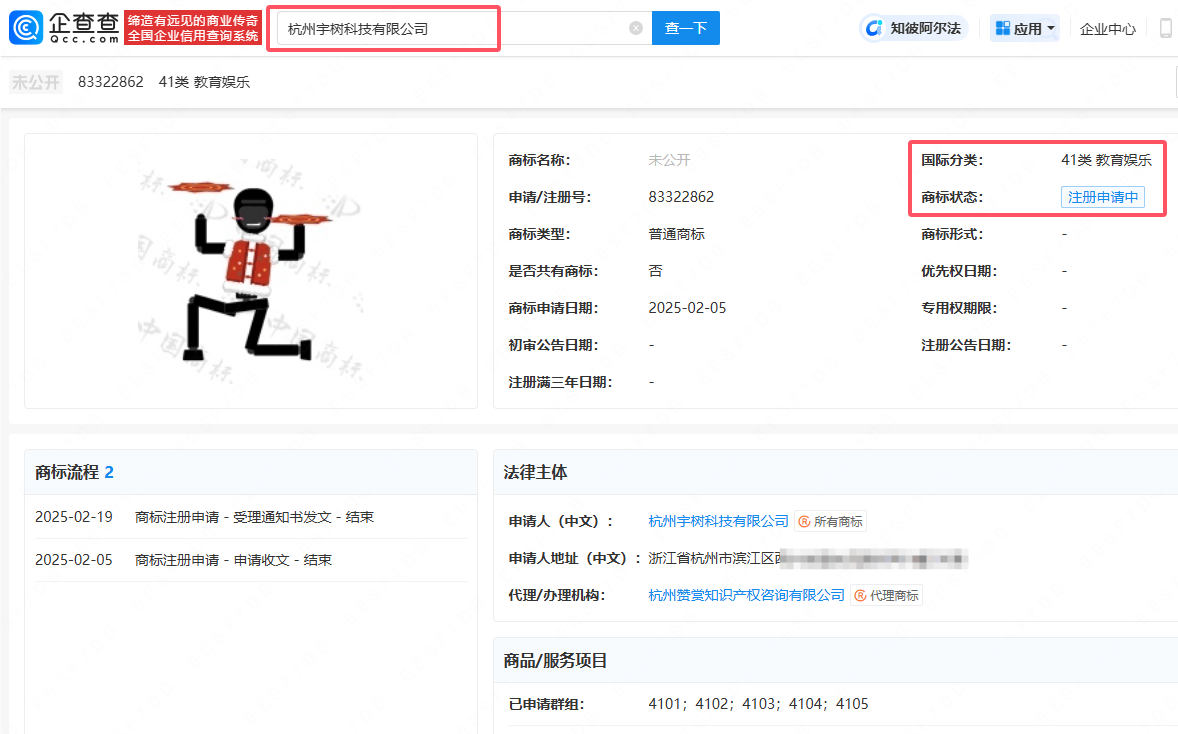Click the 代理商标 badge beside the agency
1178x734 pixels.
pyautogui.click(x=886, y=595)
